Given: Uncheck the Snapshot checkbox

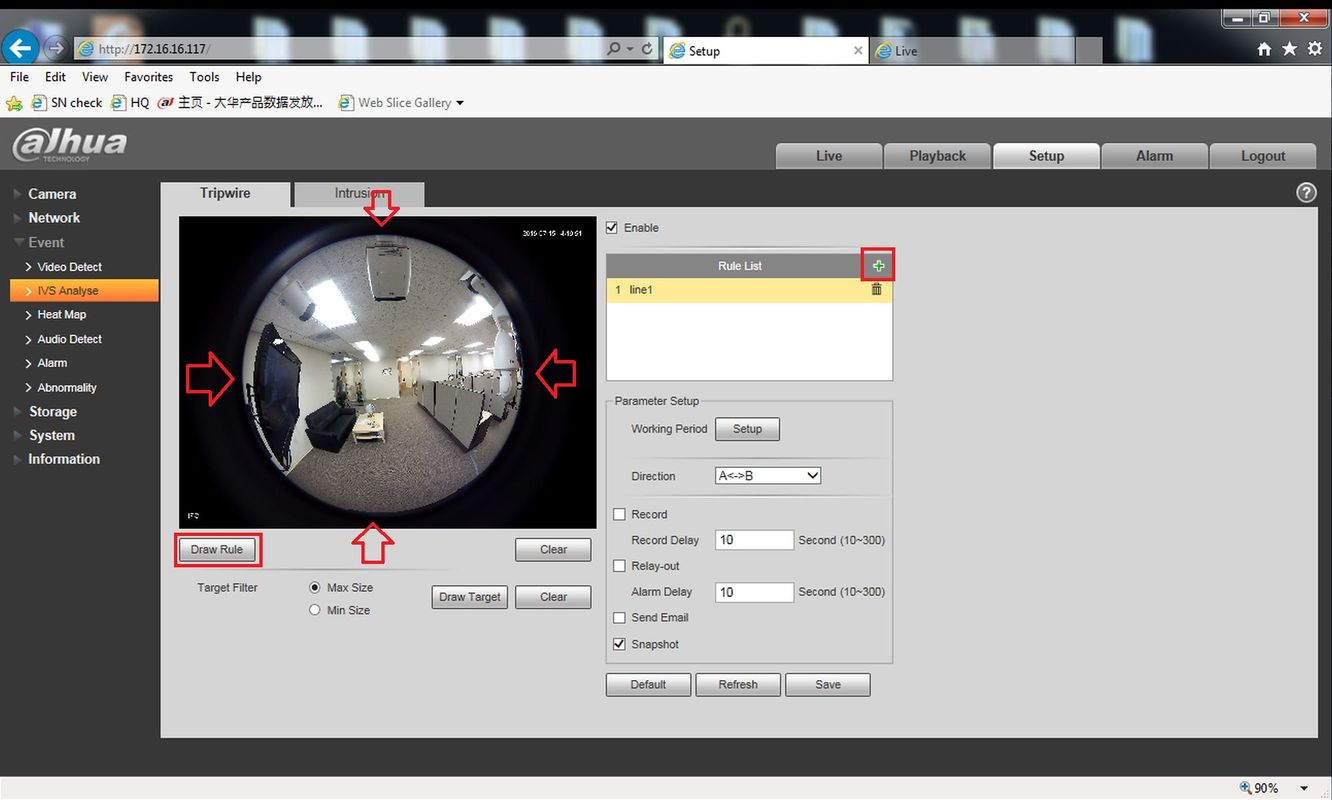Looking at the screenshot, I should click(620, 644).
